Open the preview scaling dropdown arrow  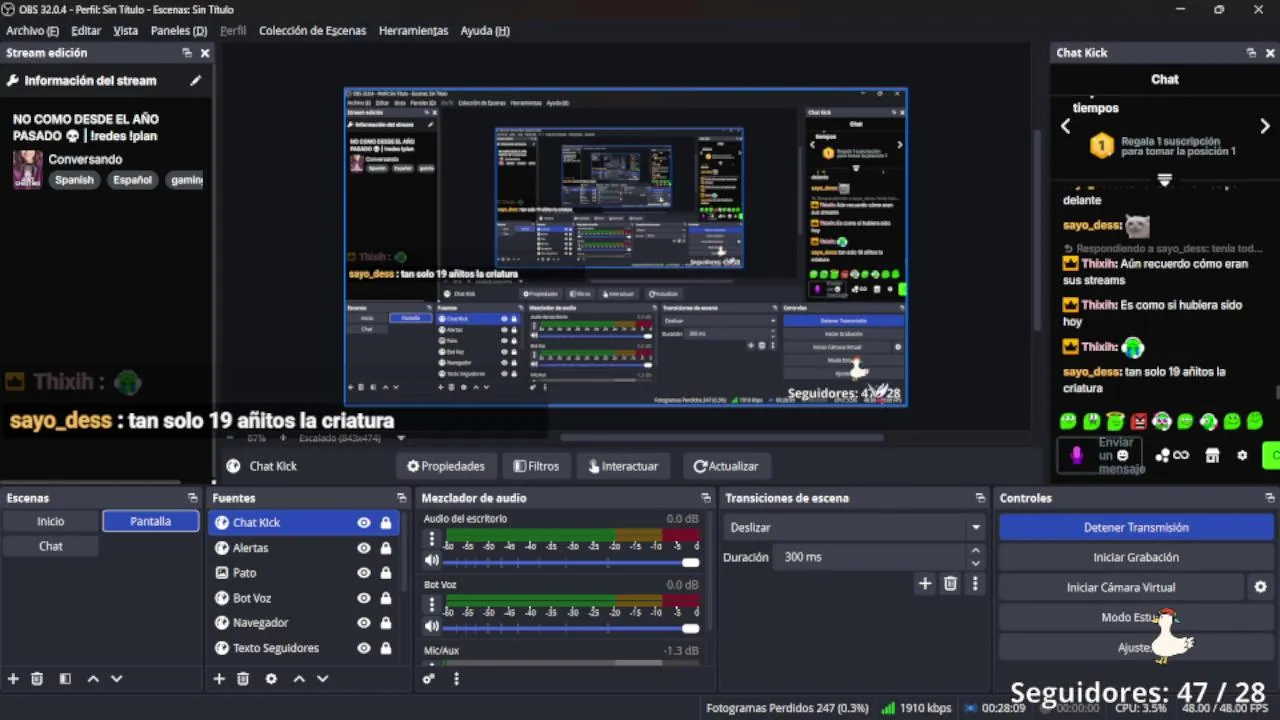pyautogui.click(x=401, y=438)
